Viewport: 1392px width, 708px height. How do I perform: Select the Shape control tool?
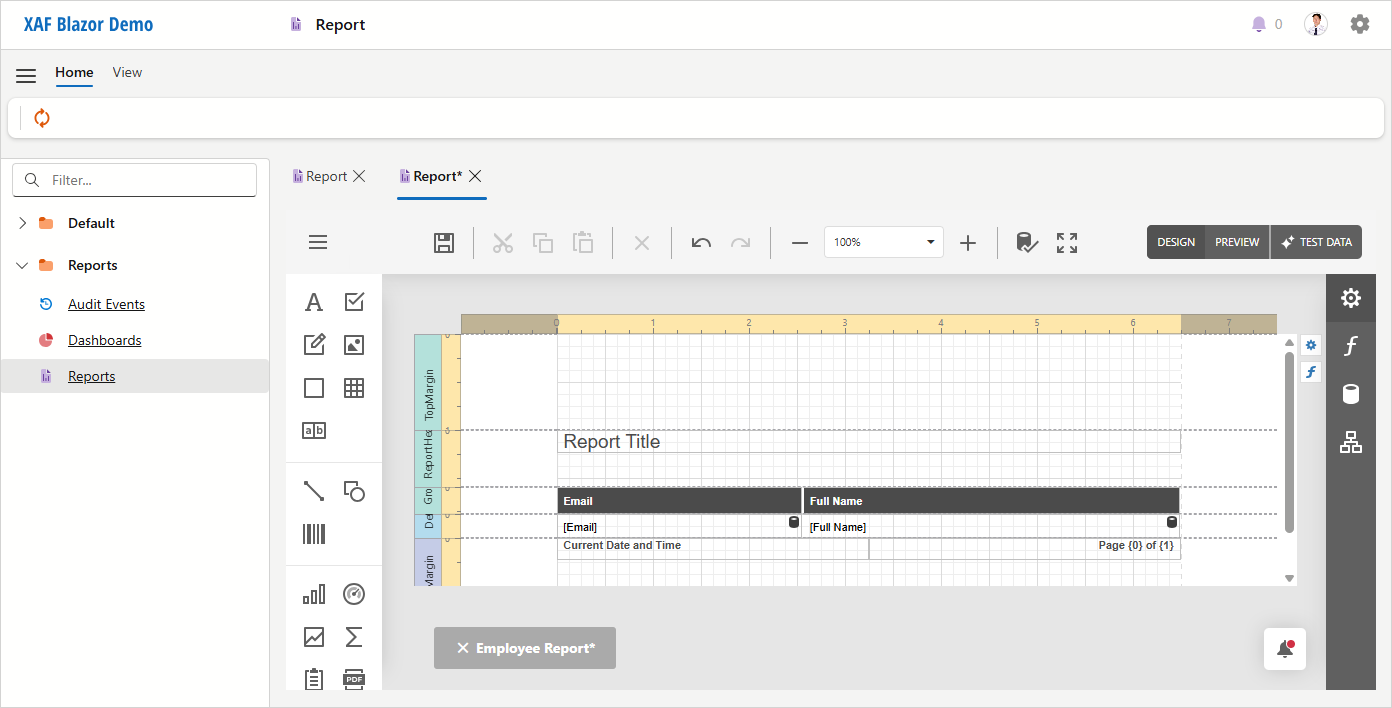coord(354,491)
